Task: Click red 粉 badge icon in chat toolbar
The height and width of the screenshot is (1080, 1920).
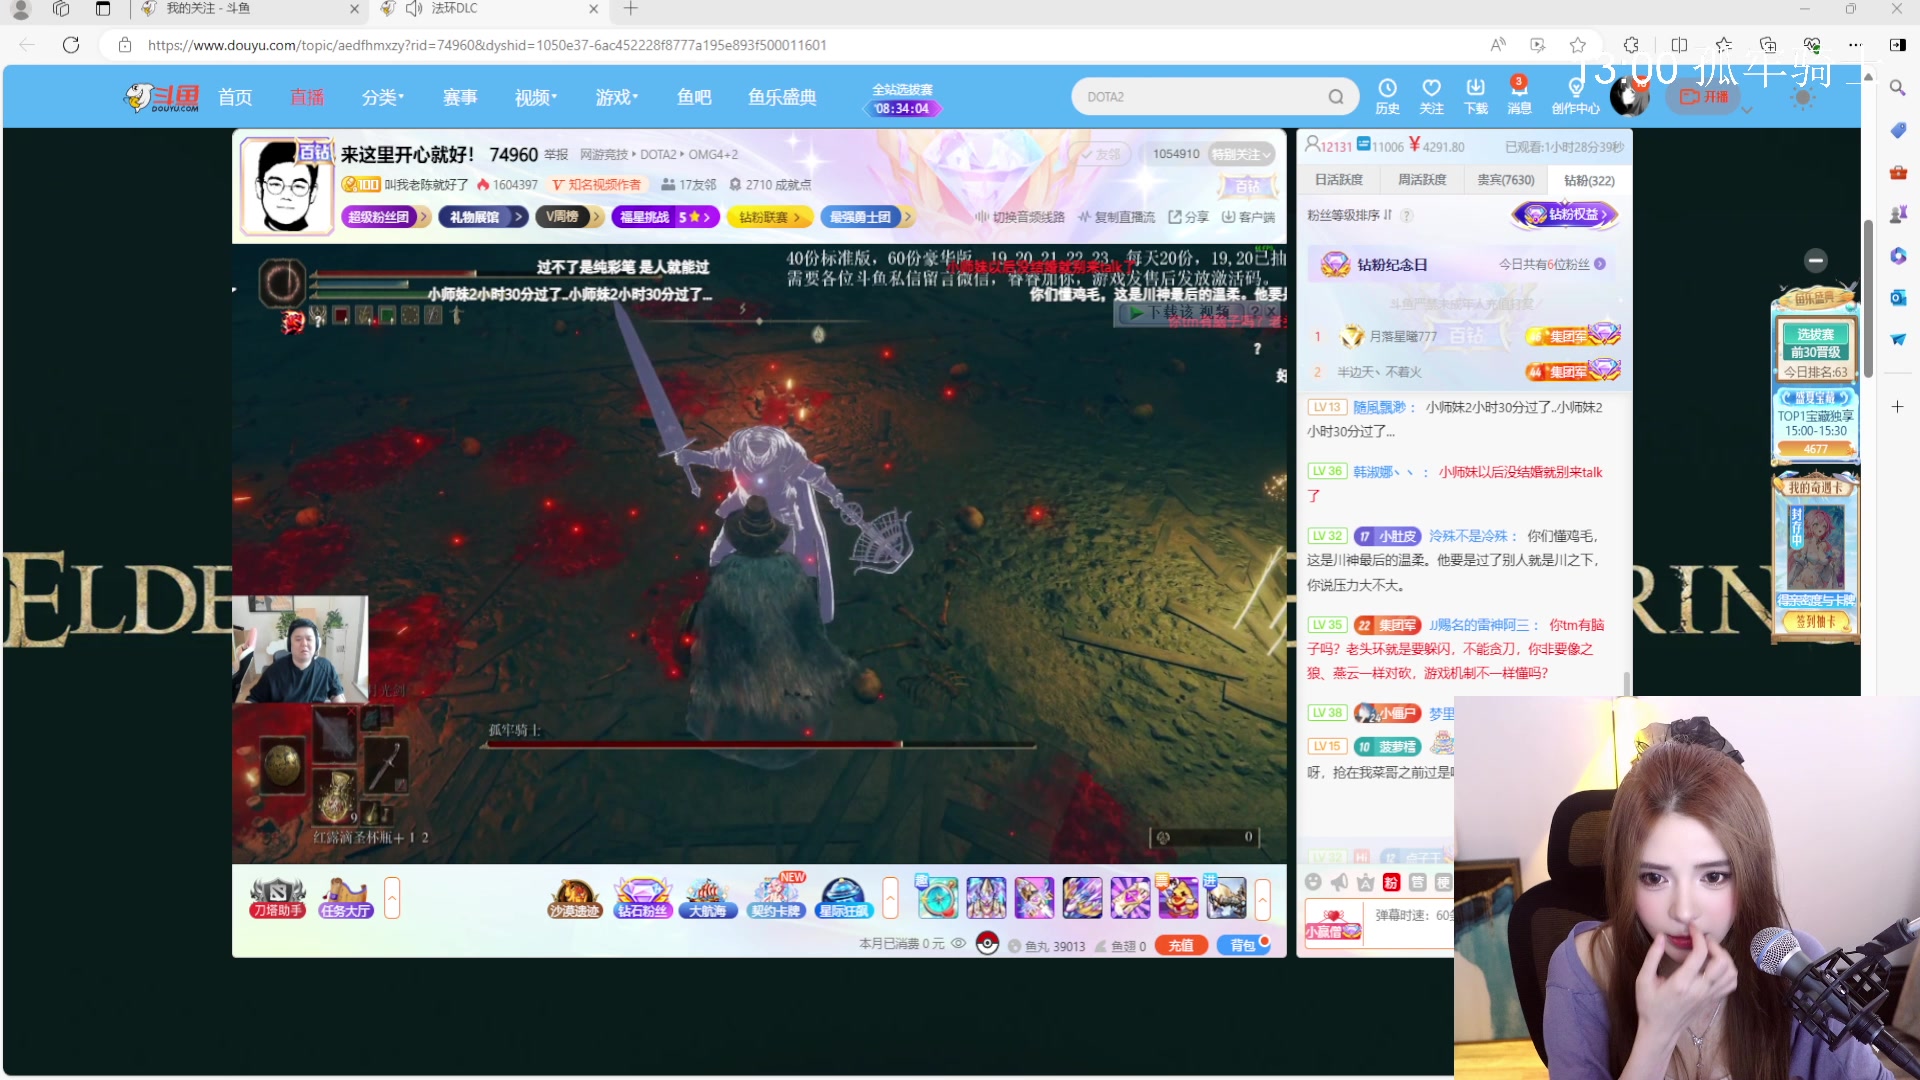Action: coord(1391,882)
